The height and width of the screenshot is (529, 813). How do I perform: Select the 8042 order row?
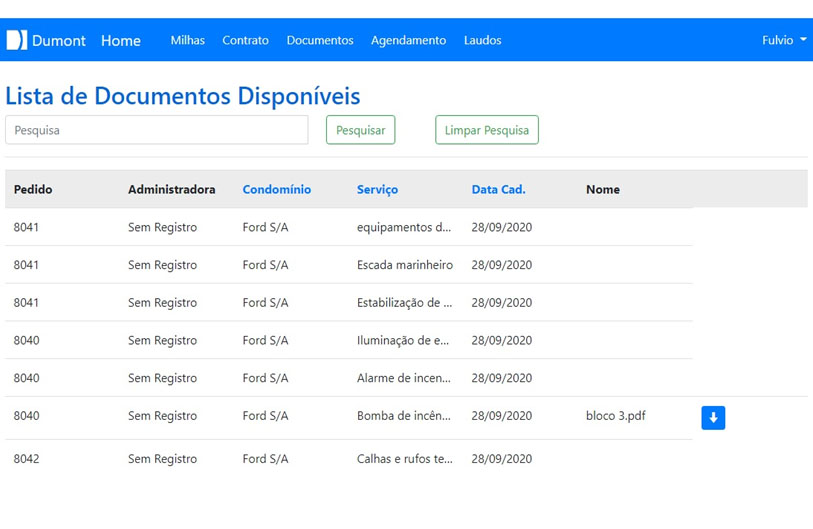[x=27, y=459]
